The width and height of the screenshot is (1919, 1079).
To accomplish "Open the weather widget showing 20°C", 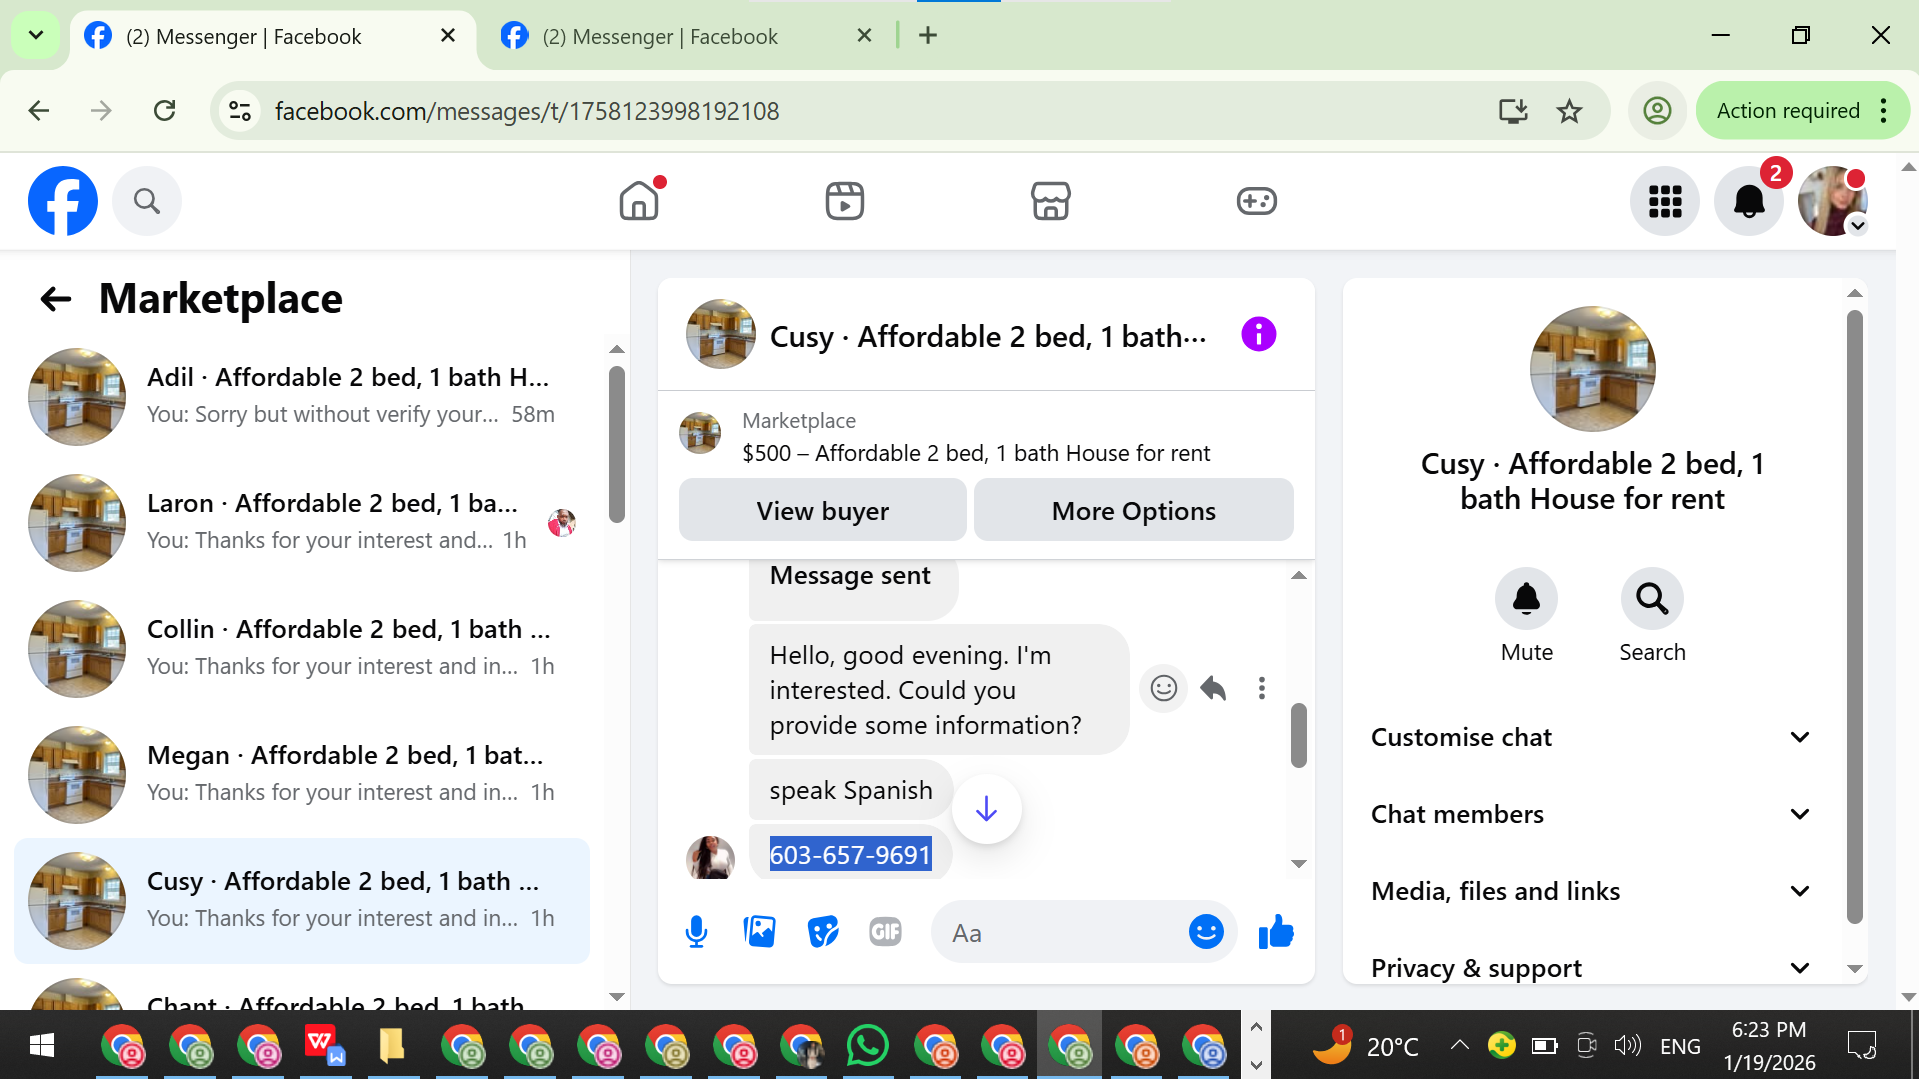I will (x=1365, y=1045).
